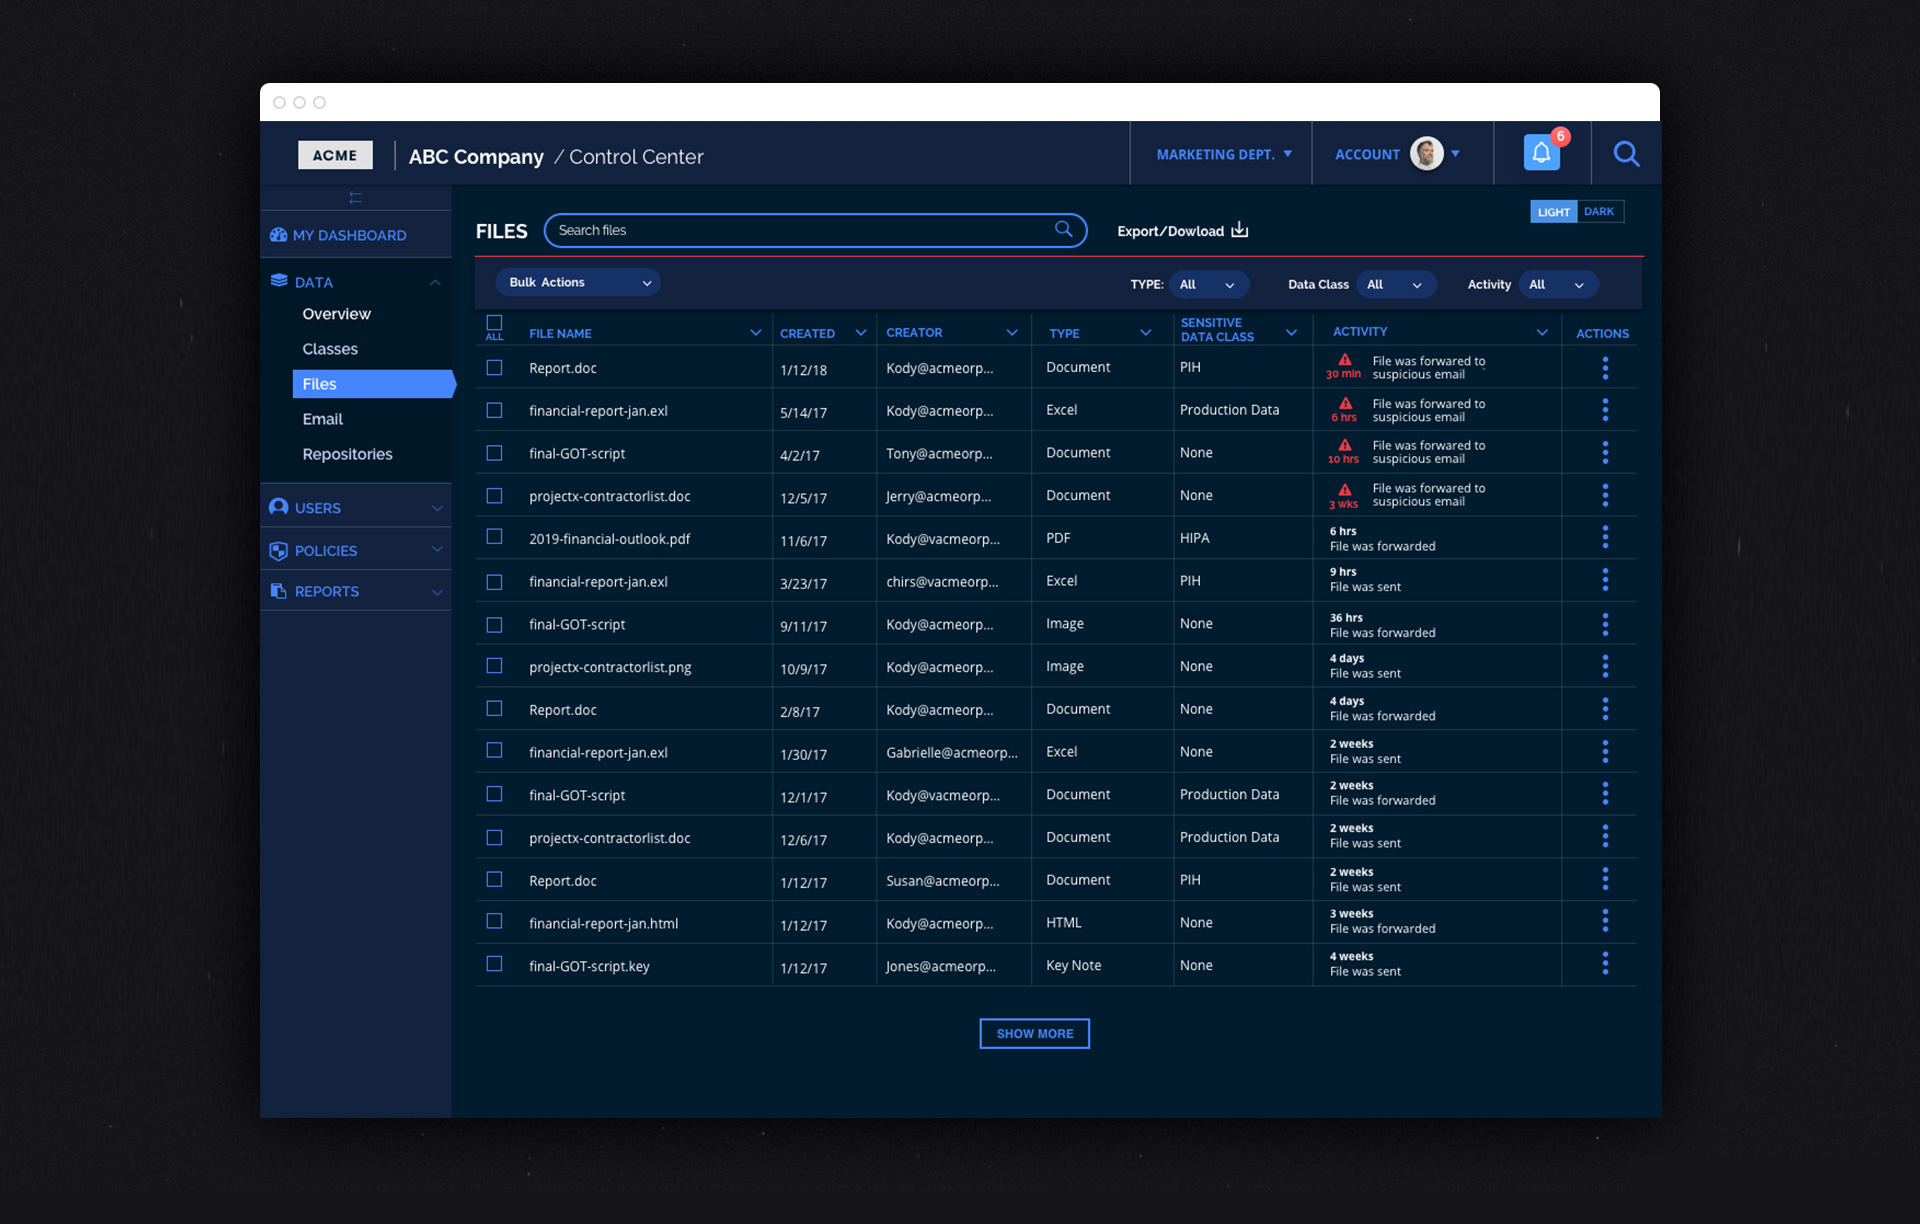Sort by File Name column chevron
Screen dimensions: 1920x1224
pyautogui.click(x=755, y=333)
